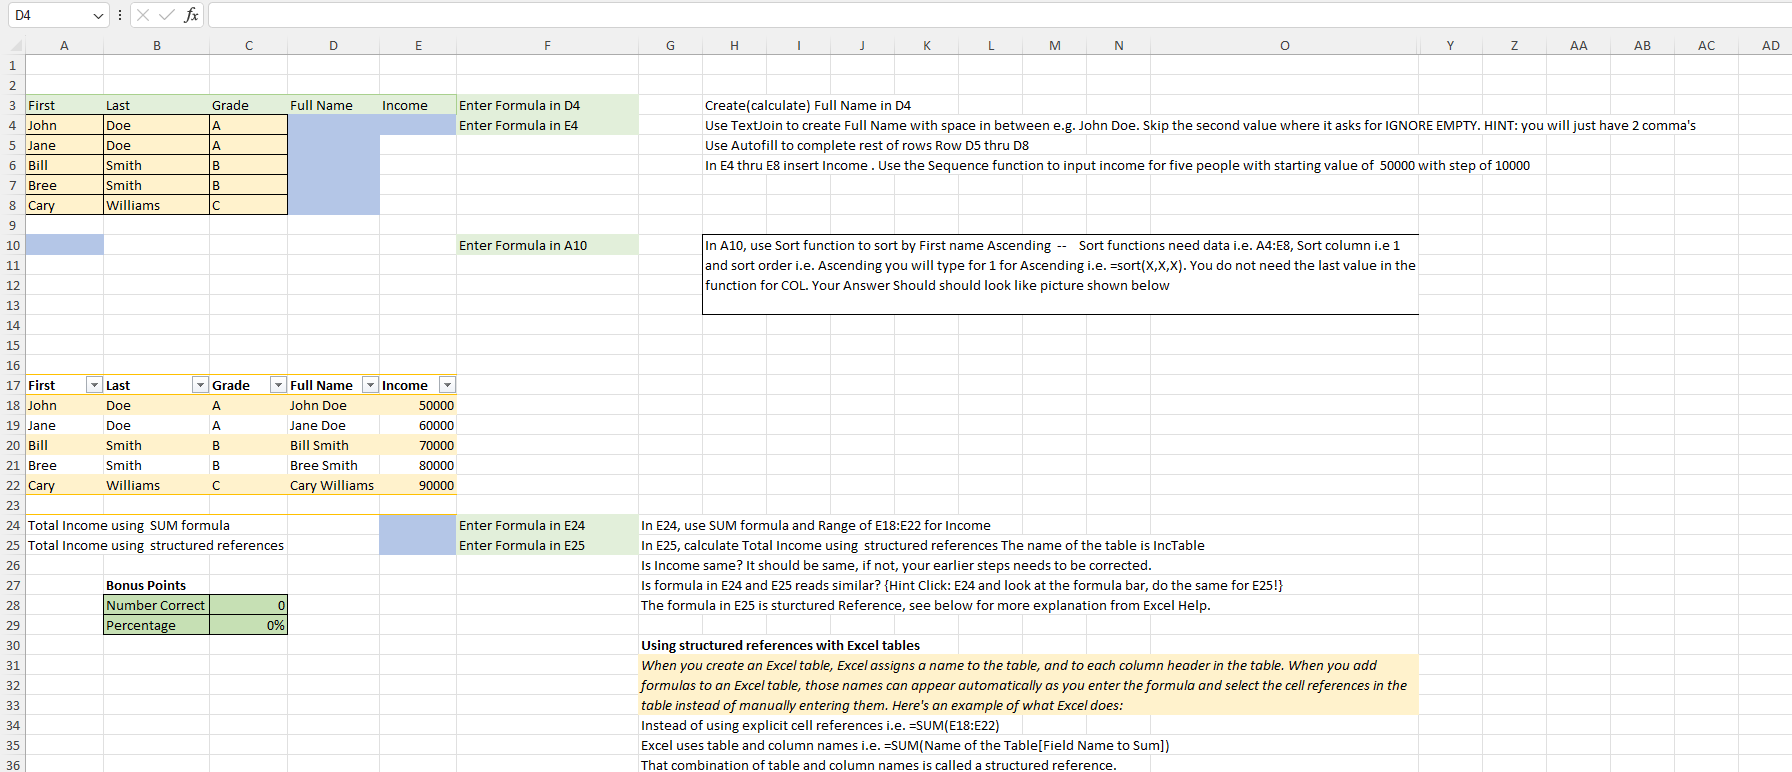Click the Insert Function fx icon
This screenshot has width=1792, height=772.
tap(191, 15)
